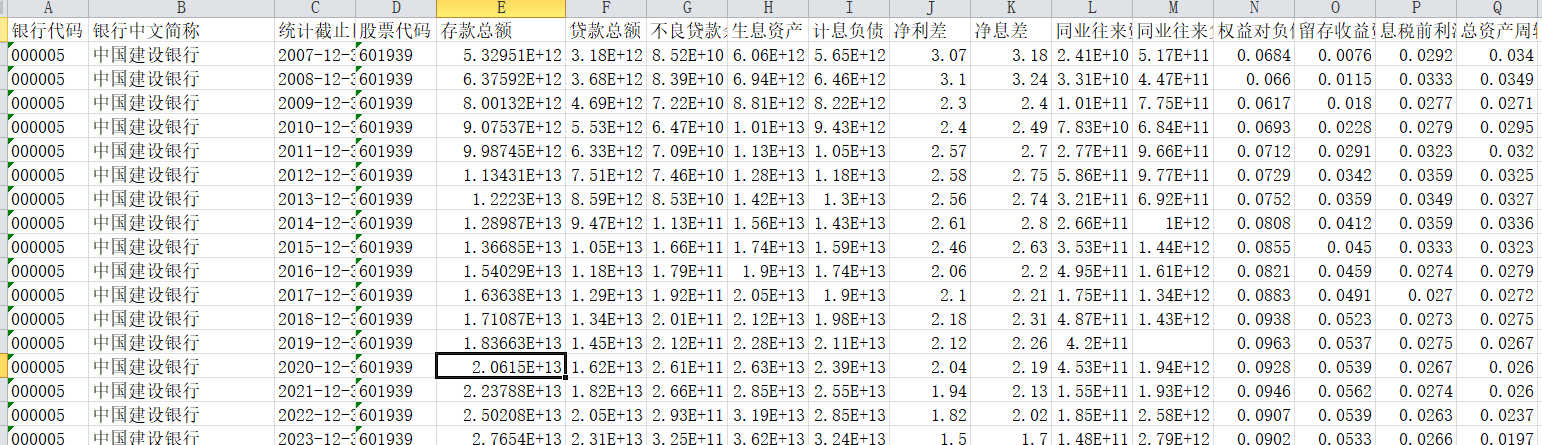This screenshot has width=1542, height=445.
Task: Select column H by its header
Action: coord(767,9)
